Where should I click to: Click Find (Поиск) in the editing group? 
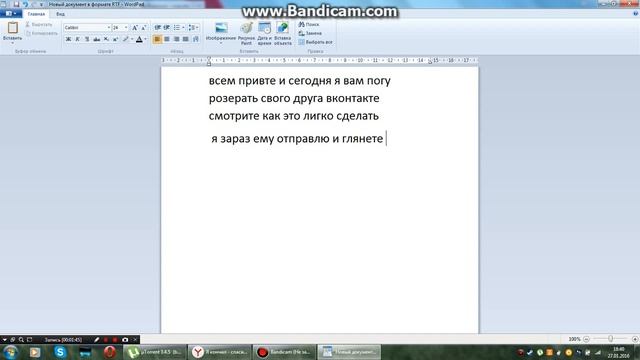[x=309, y=24]
